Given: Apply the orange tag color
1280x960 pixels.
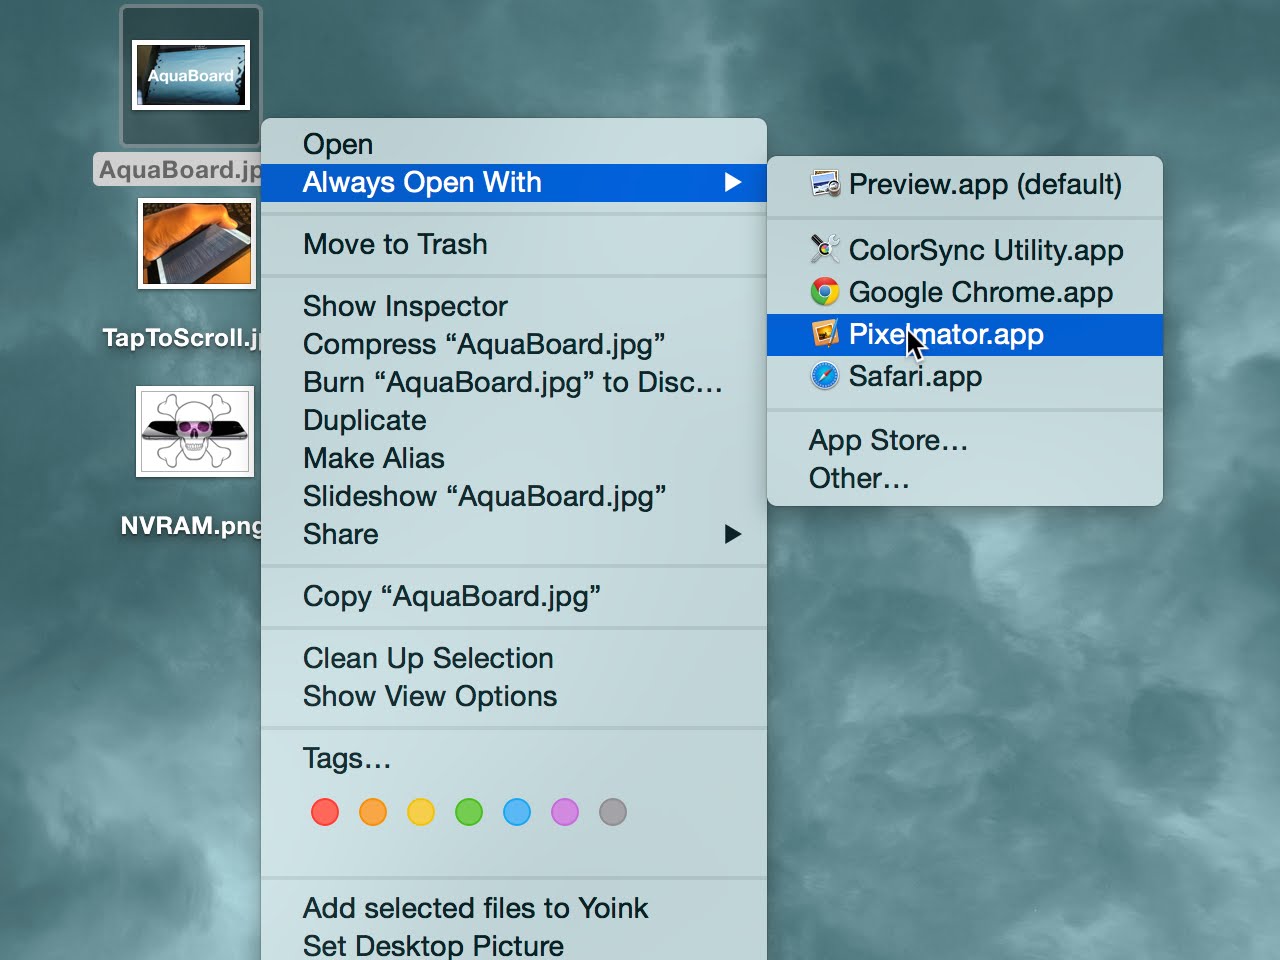Looking at the screenshot, I should pyautogui.click(x=373, y=812).
